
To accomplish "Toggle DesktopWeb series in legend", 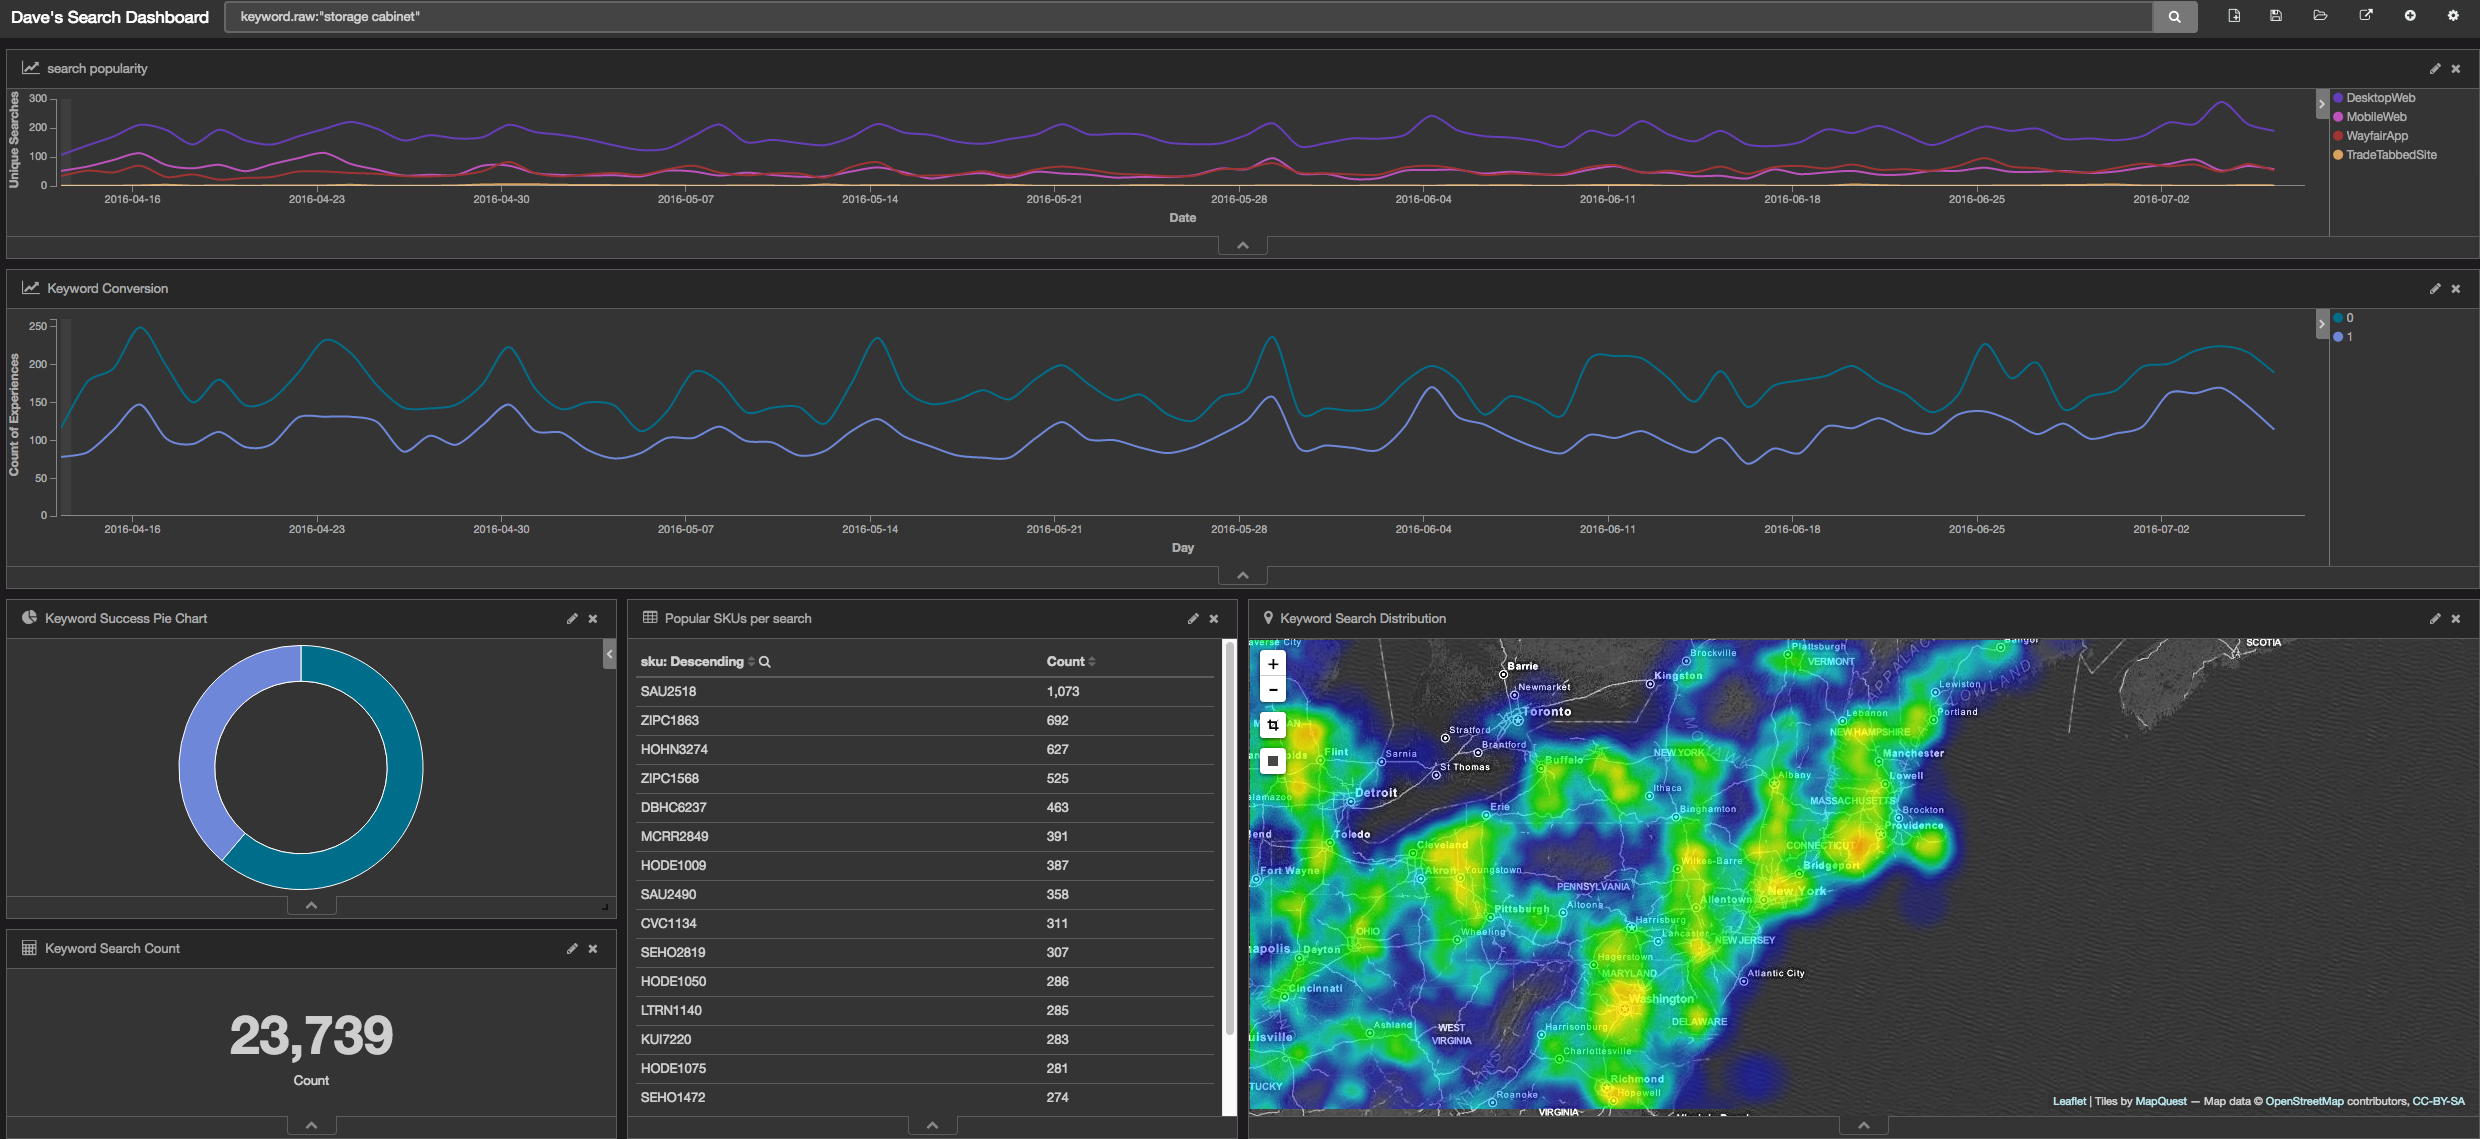I will coord(2380,98).
